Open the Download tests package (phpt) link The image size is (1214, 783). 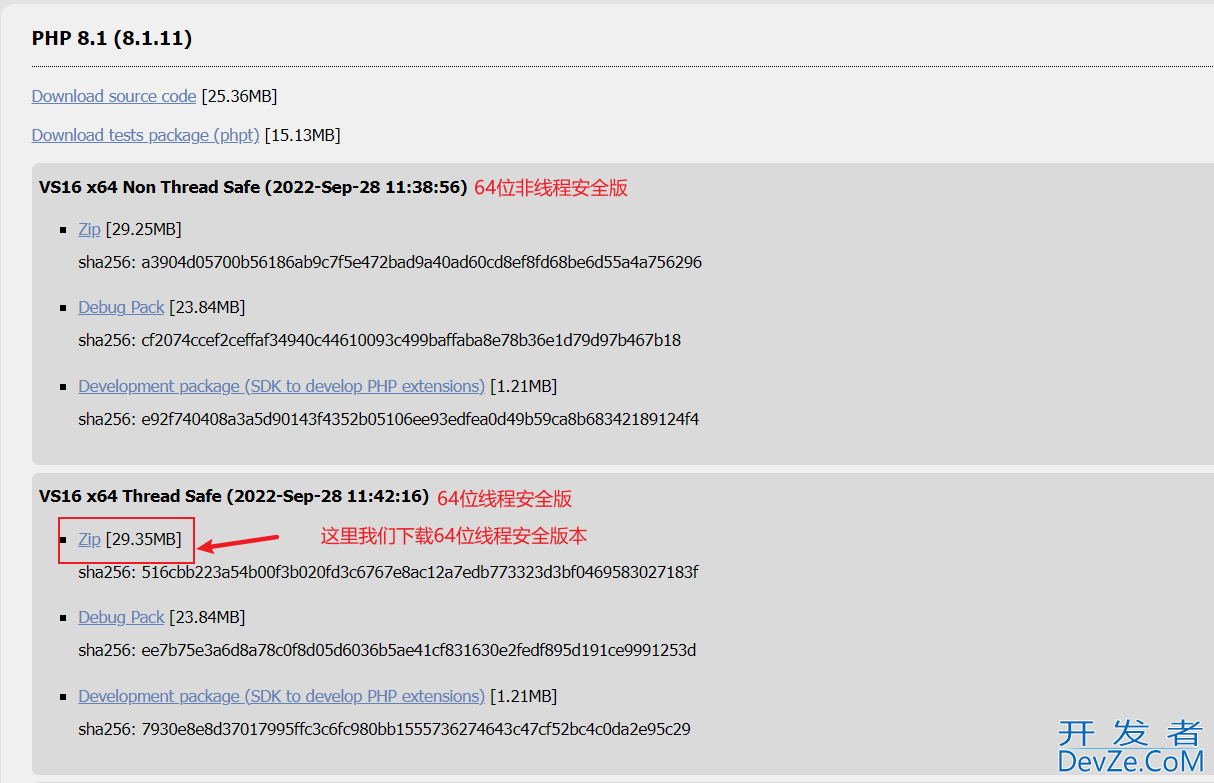click(146, 135)
